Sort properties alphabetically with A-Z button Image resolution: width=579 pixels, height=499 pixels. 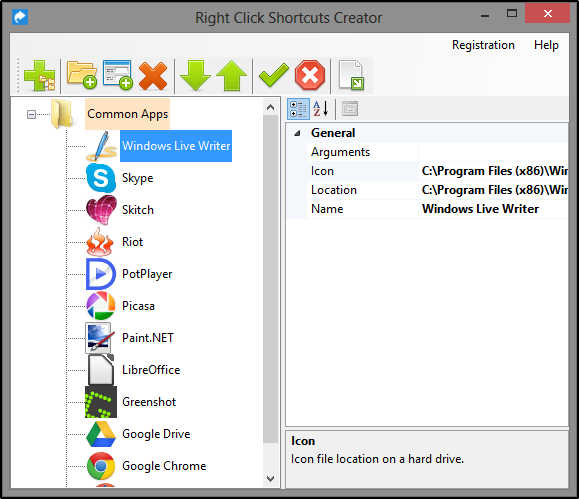tap(321, 109)
